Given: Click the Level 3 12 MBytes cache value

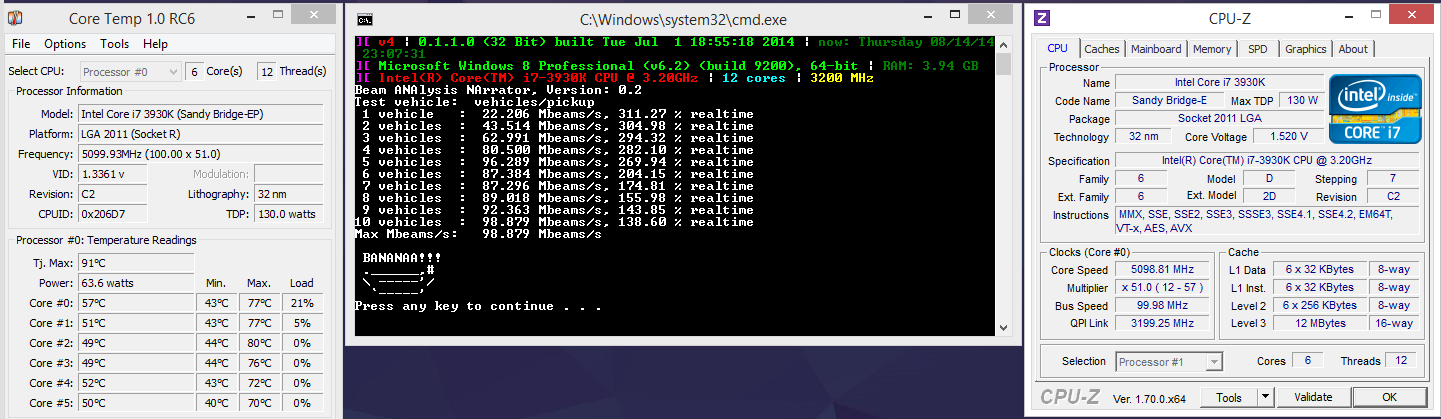Looking at the screenshot, I should (x=1320, y=323).
